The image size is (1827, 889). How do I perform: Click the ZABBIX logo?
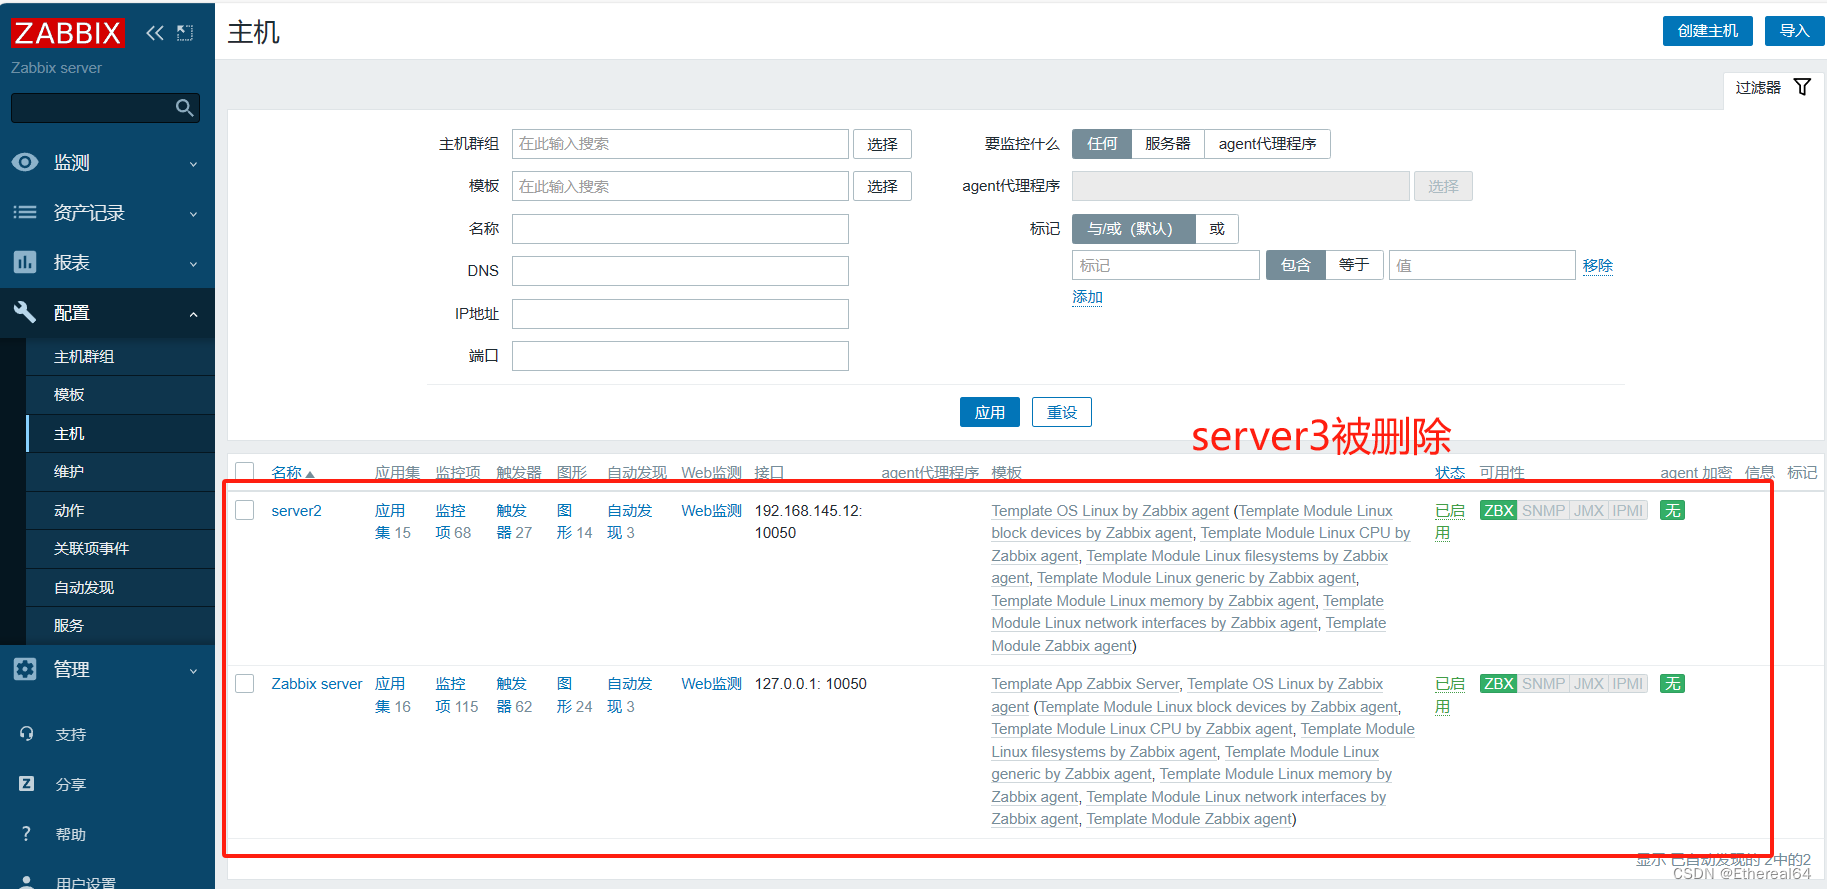click(68, 33)
